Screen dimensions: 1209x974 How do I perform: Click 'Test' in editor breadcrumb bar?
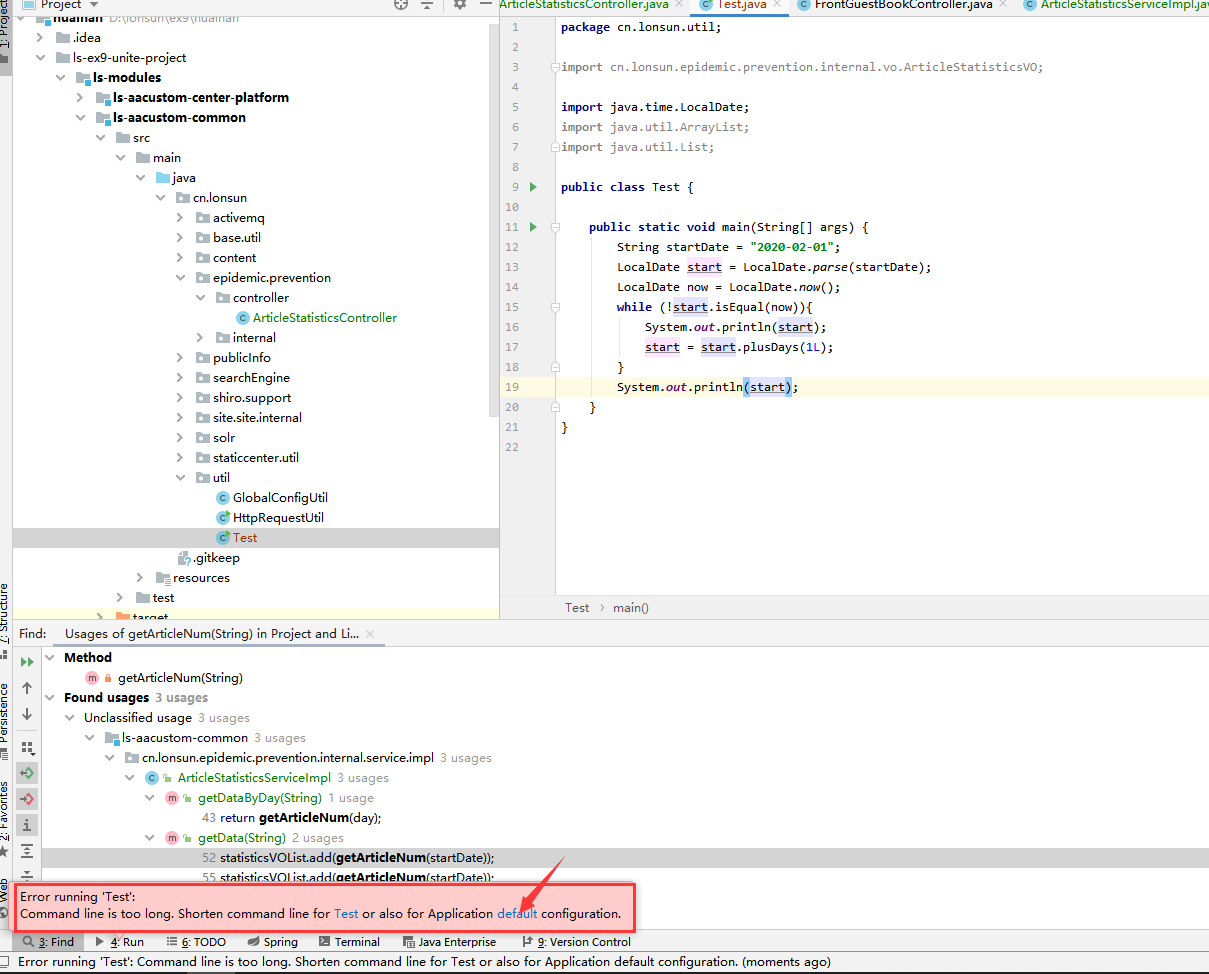point(577,607)
